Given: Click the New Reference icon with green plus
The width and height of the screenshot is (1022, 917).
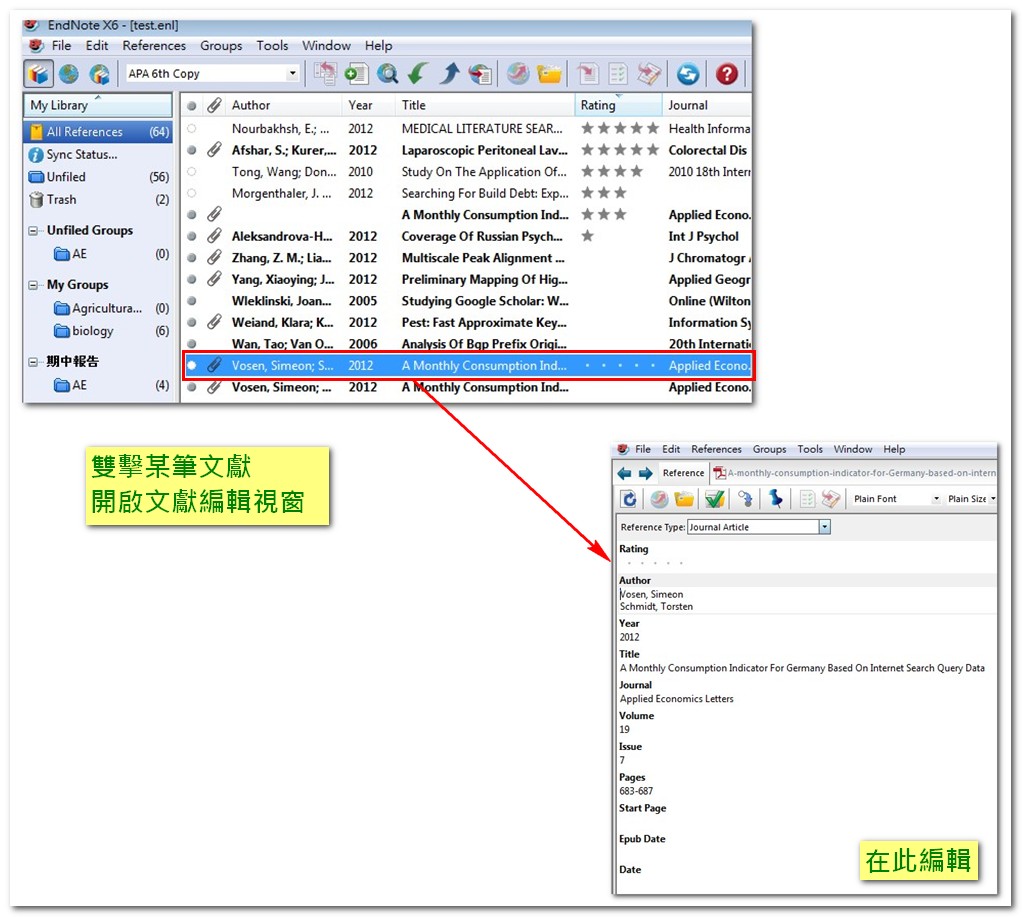Looking at the screenshot, I should [x=357, y=74].
